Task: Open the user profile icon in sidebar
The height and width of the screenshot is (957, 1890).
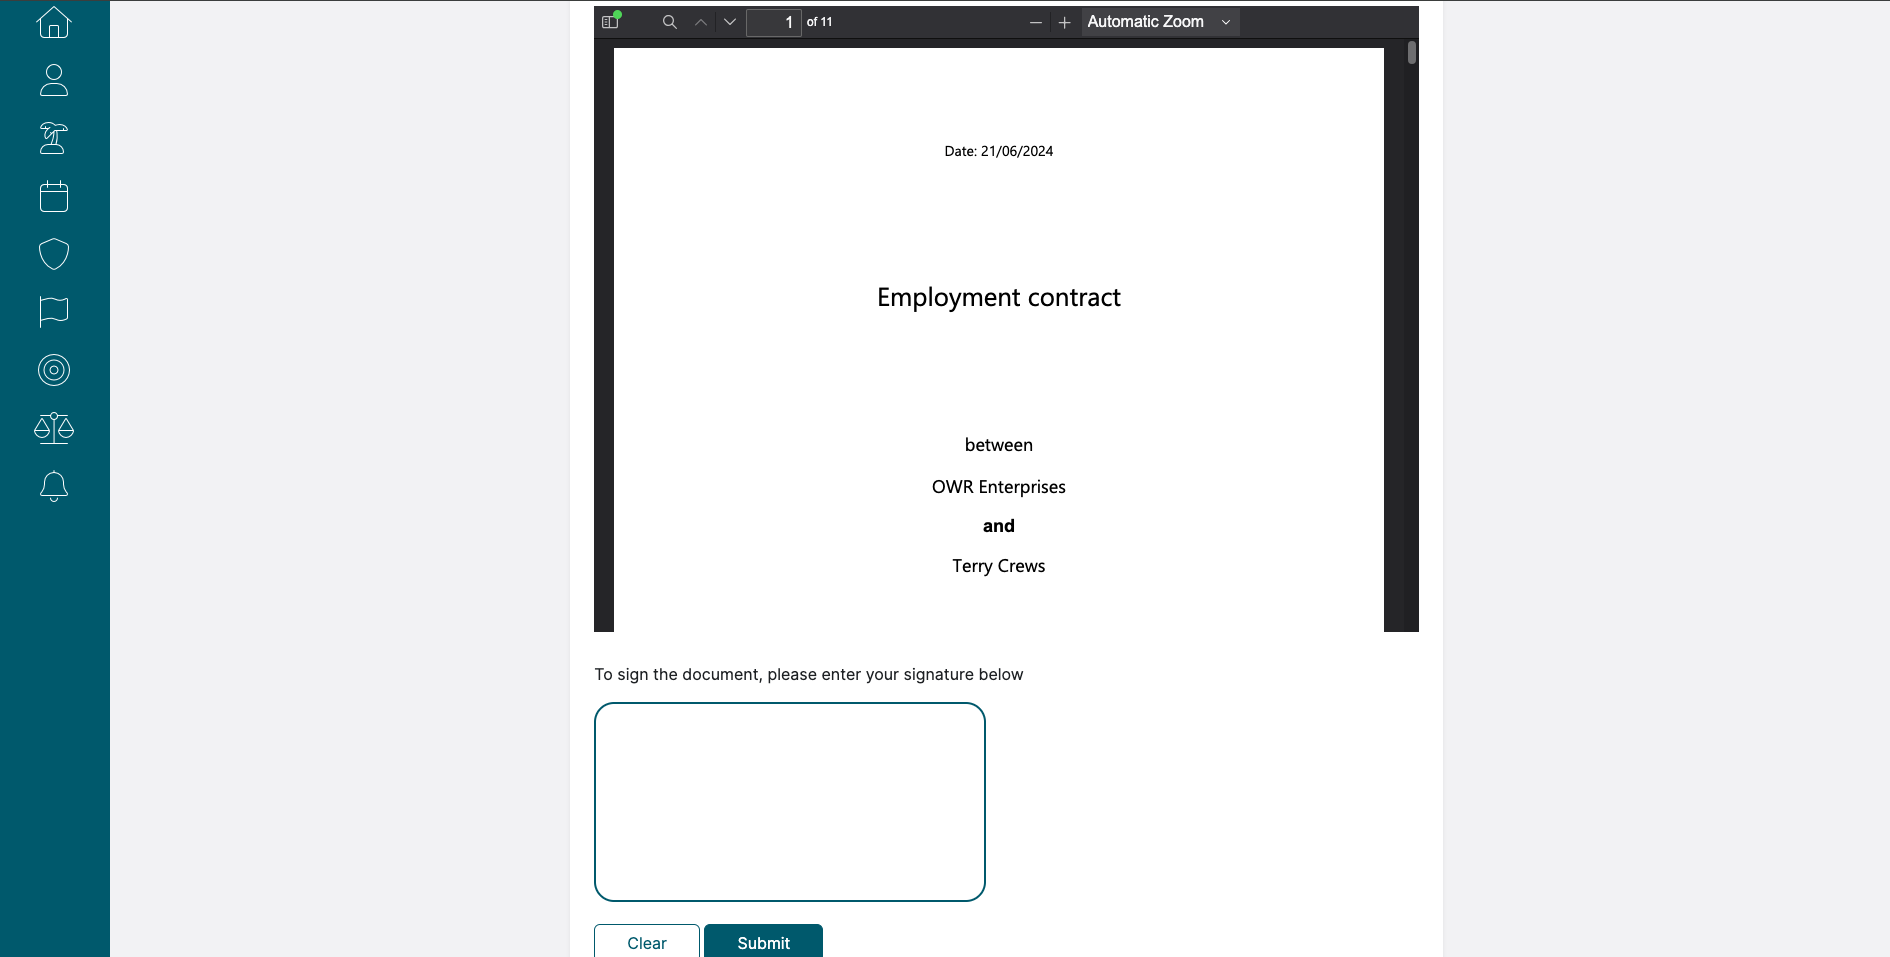Action: click(54, 80)
